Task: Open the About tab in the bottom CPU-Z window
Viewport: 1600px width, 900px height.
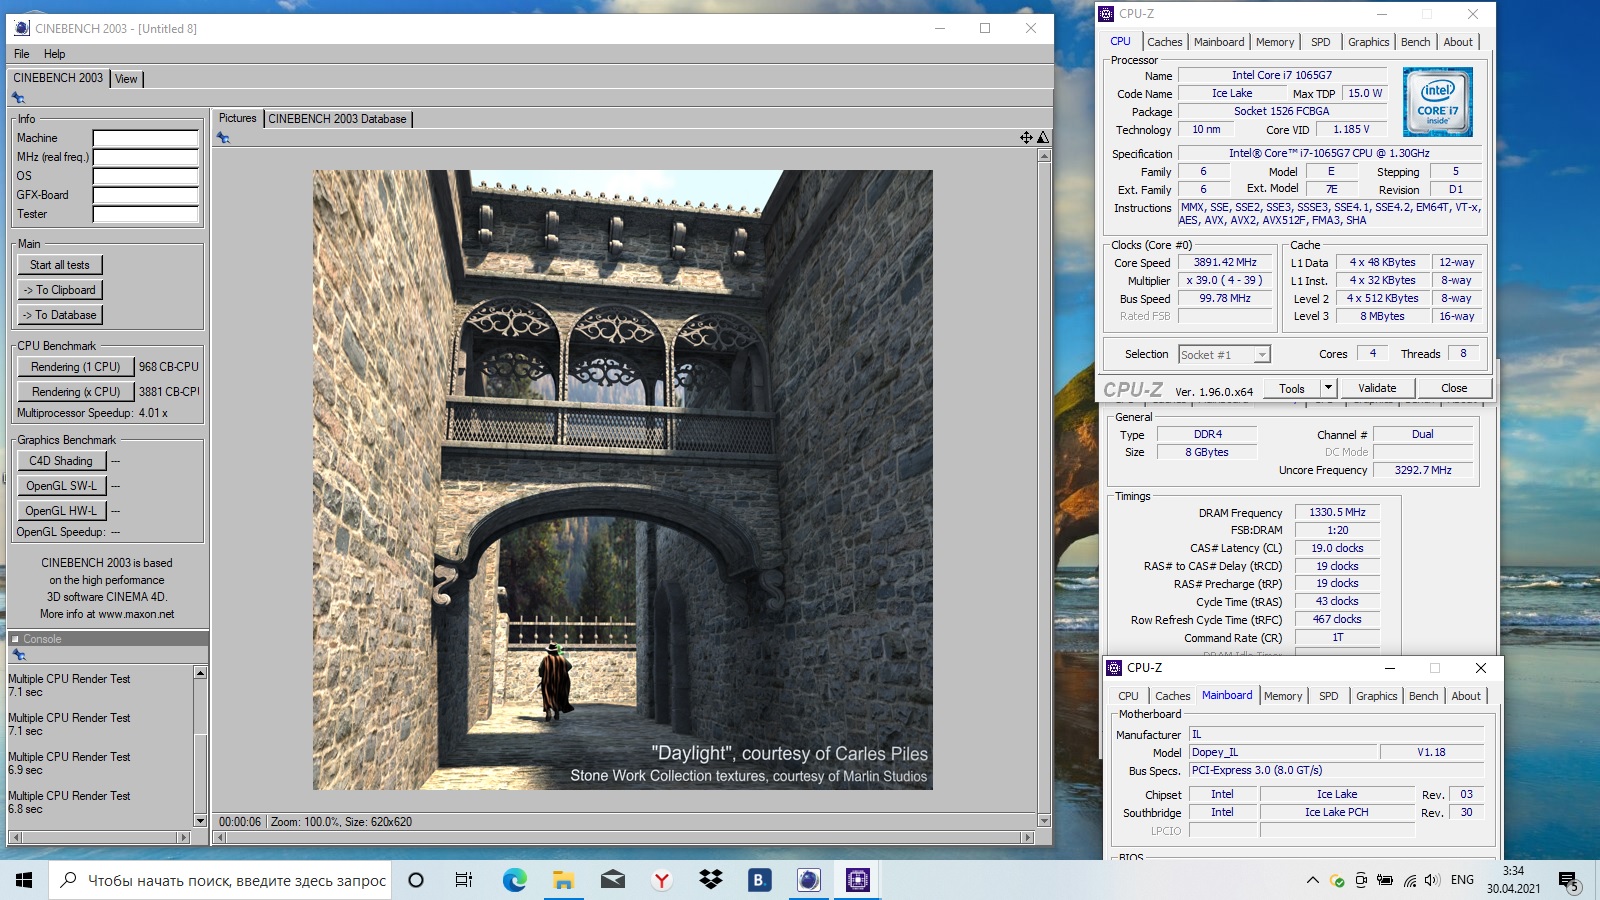Action: (1466, 696)
